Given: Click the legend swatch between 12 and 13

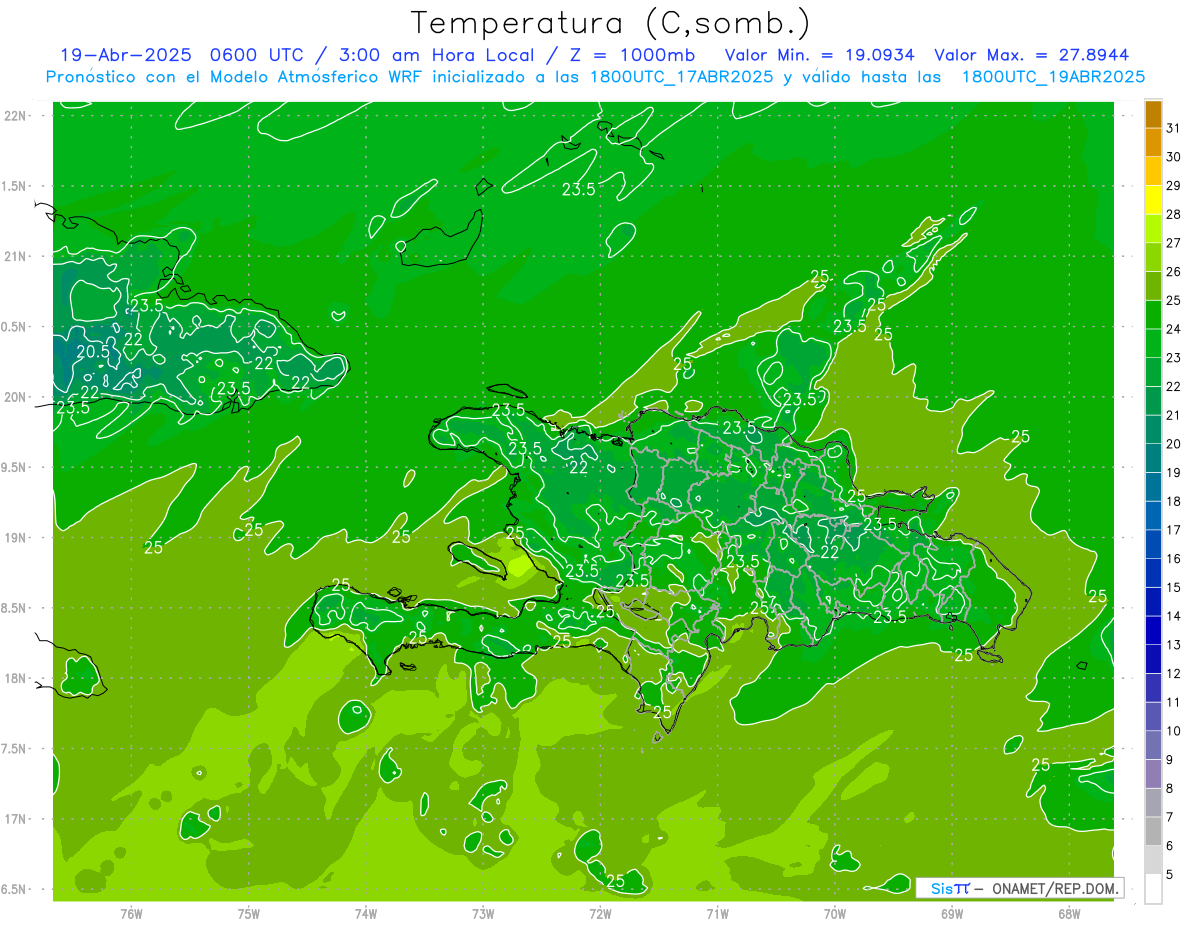Looking at the screenshot, I should coord(1153,659).
